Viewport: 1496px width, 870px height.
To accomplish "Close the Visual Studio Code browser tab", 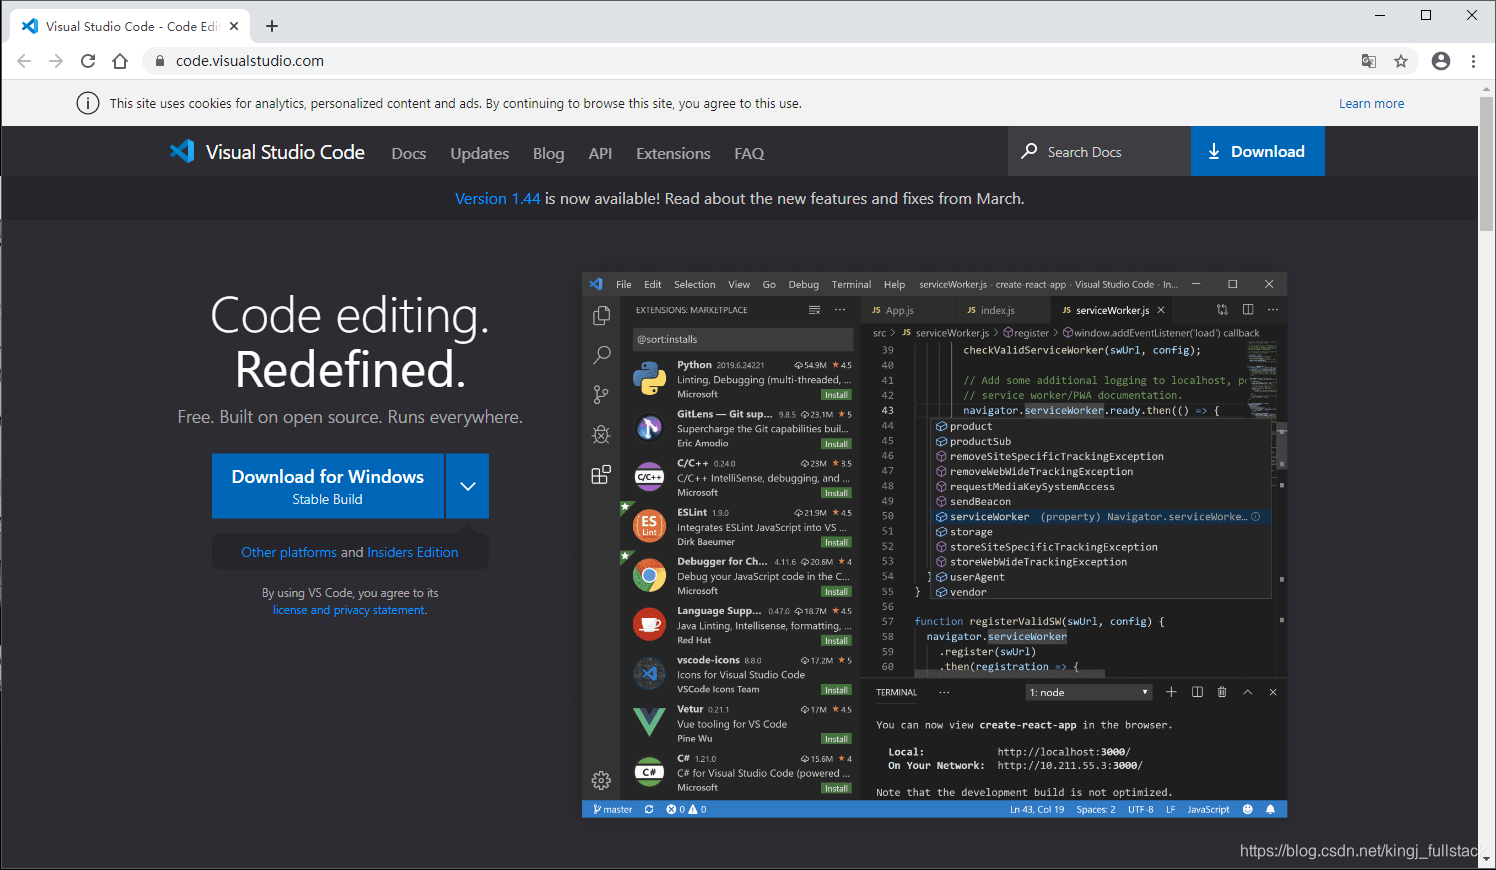I will pos(234,26).
